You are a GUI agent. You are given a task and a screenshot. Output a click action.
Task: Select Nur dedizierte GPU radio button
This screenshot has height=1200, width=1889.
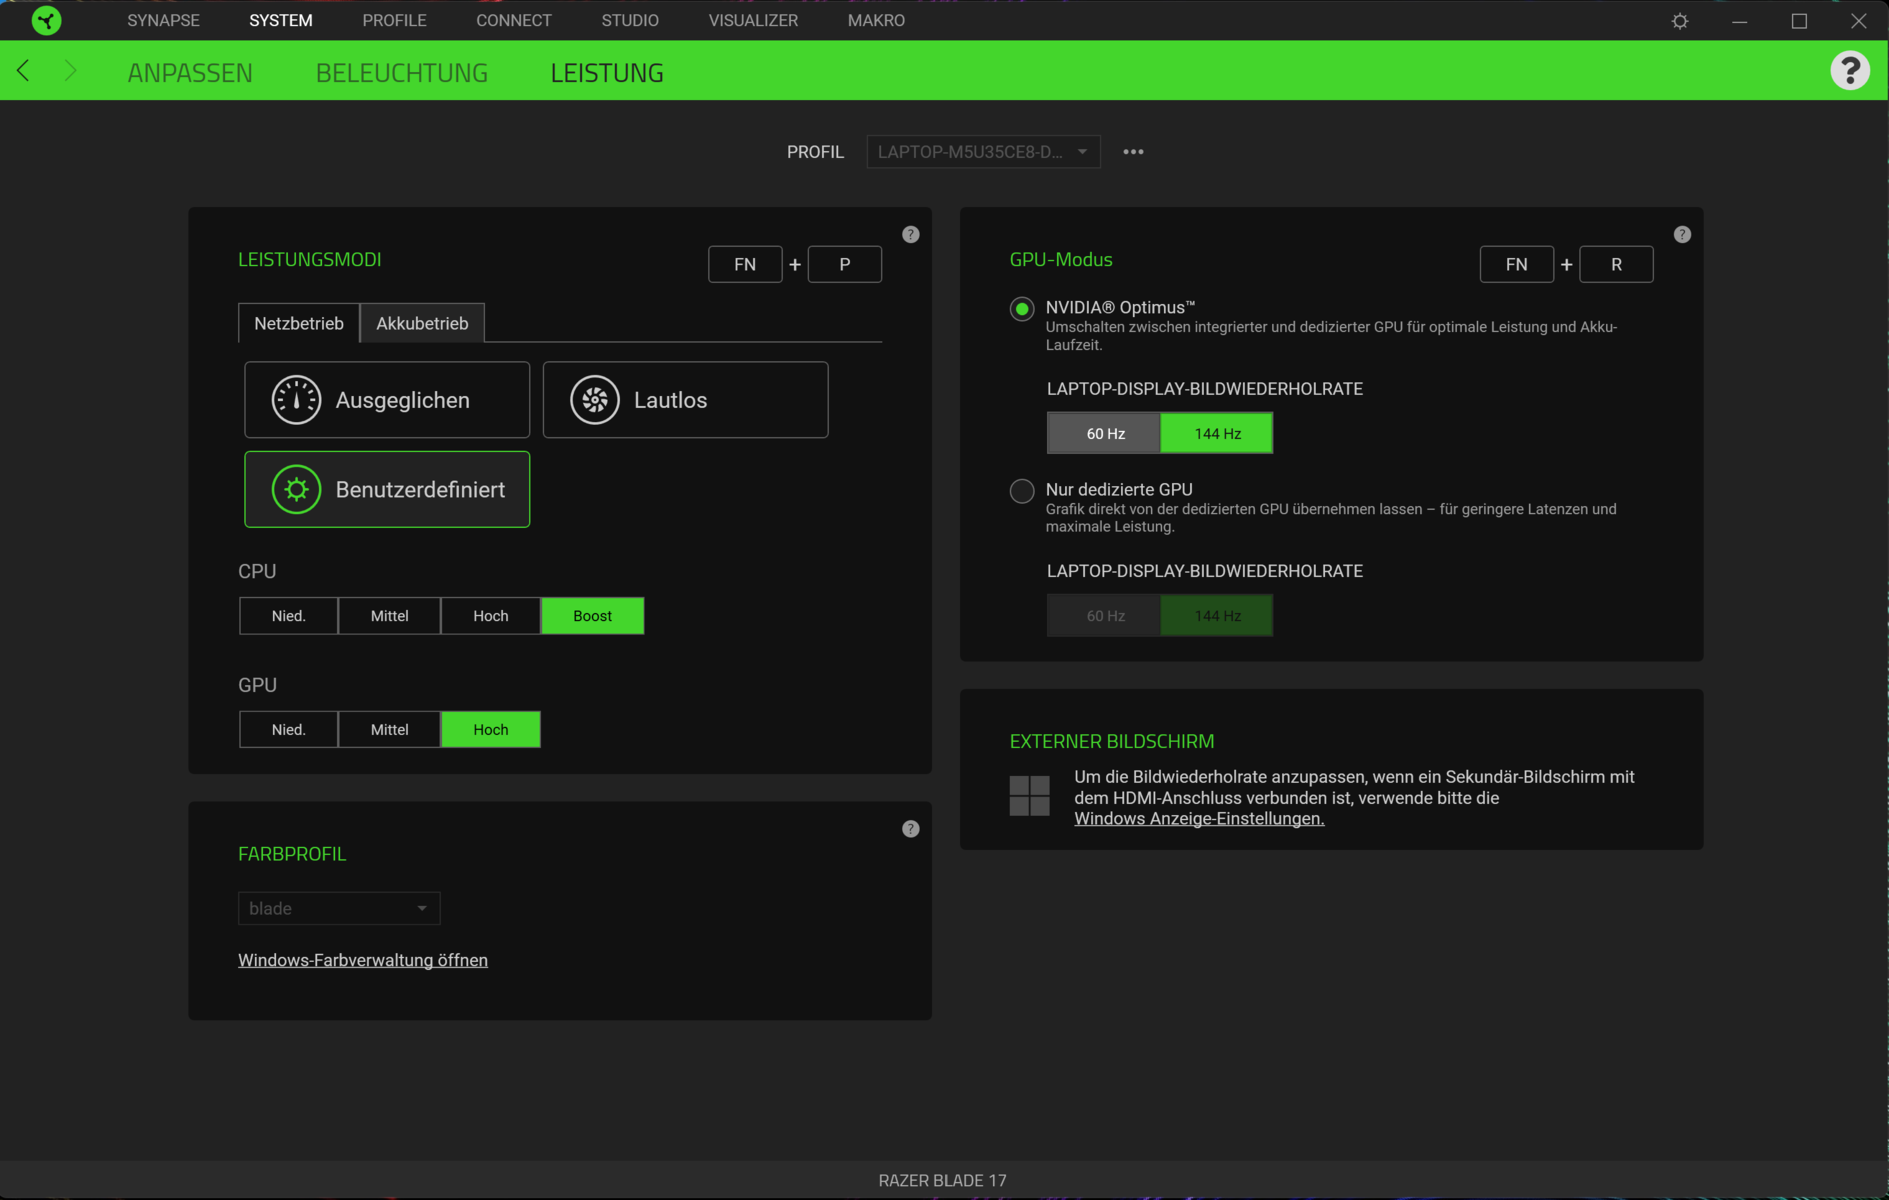click(1021, 491)
